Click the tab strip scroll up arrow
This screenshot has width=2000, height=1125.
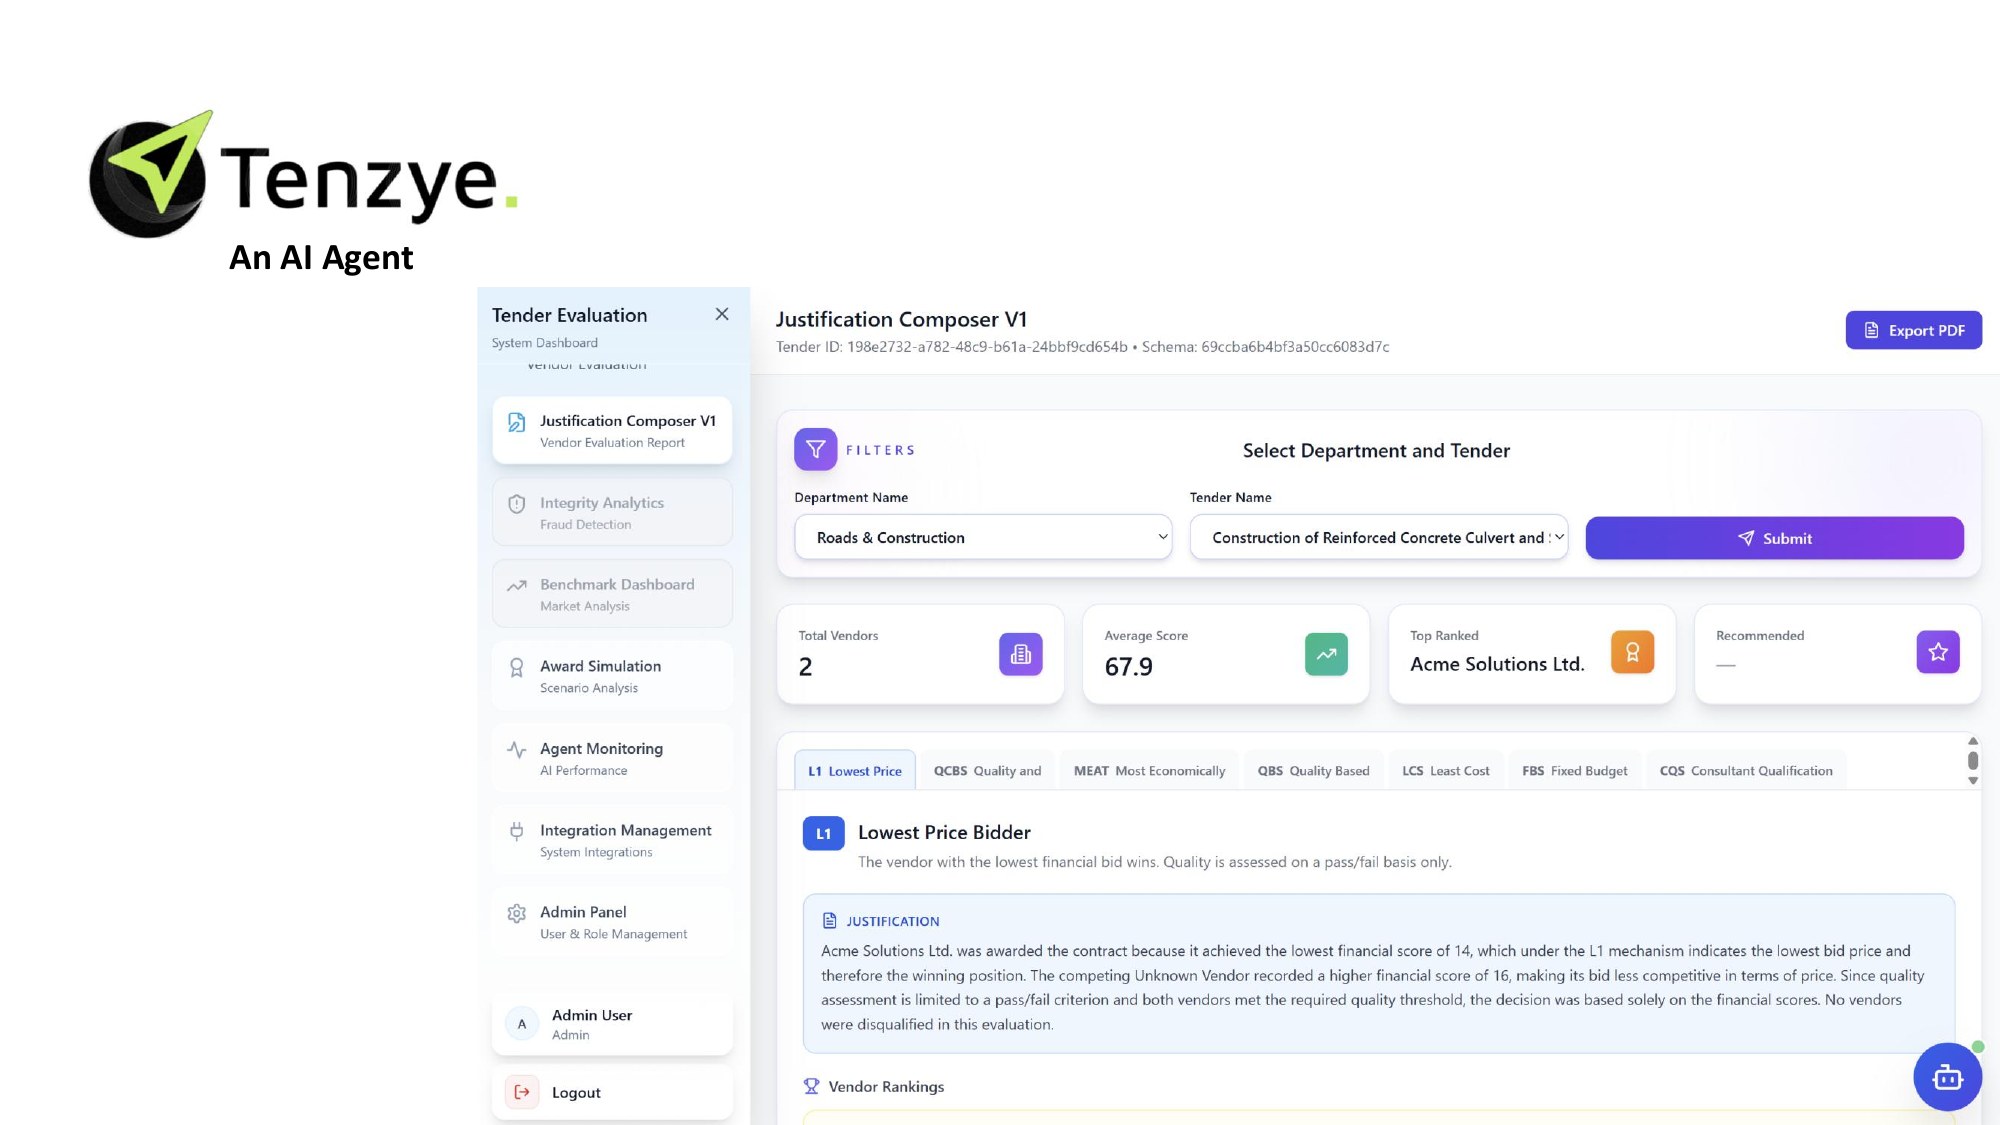[1973, 741]
